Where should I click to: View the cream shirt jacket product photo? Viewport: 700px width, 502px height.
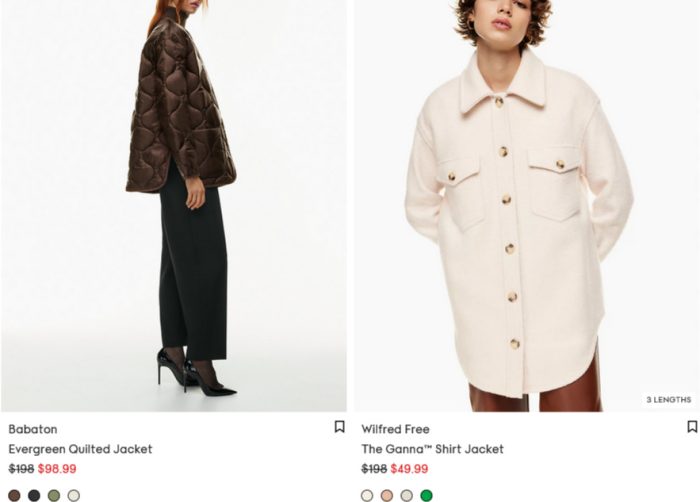[527, 205]
